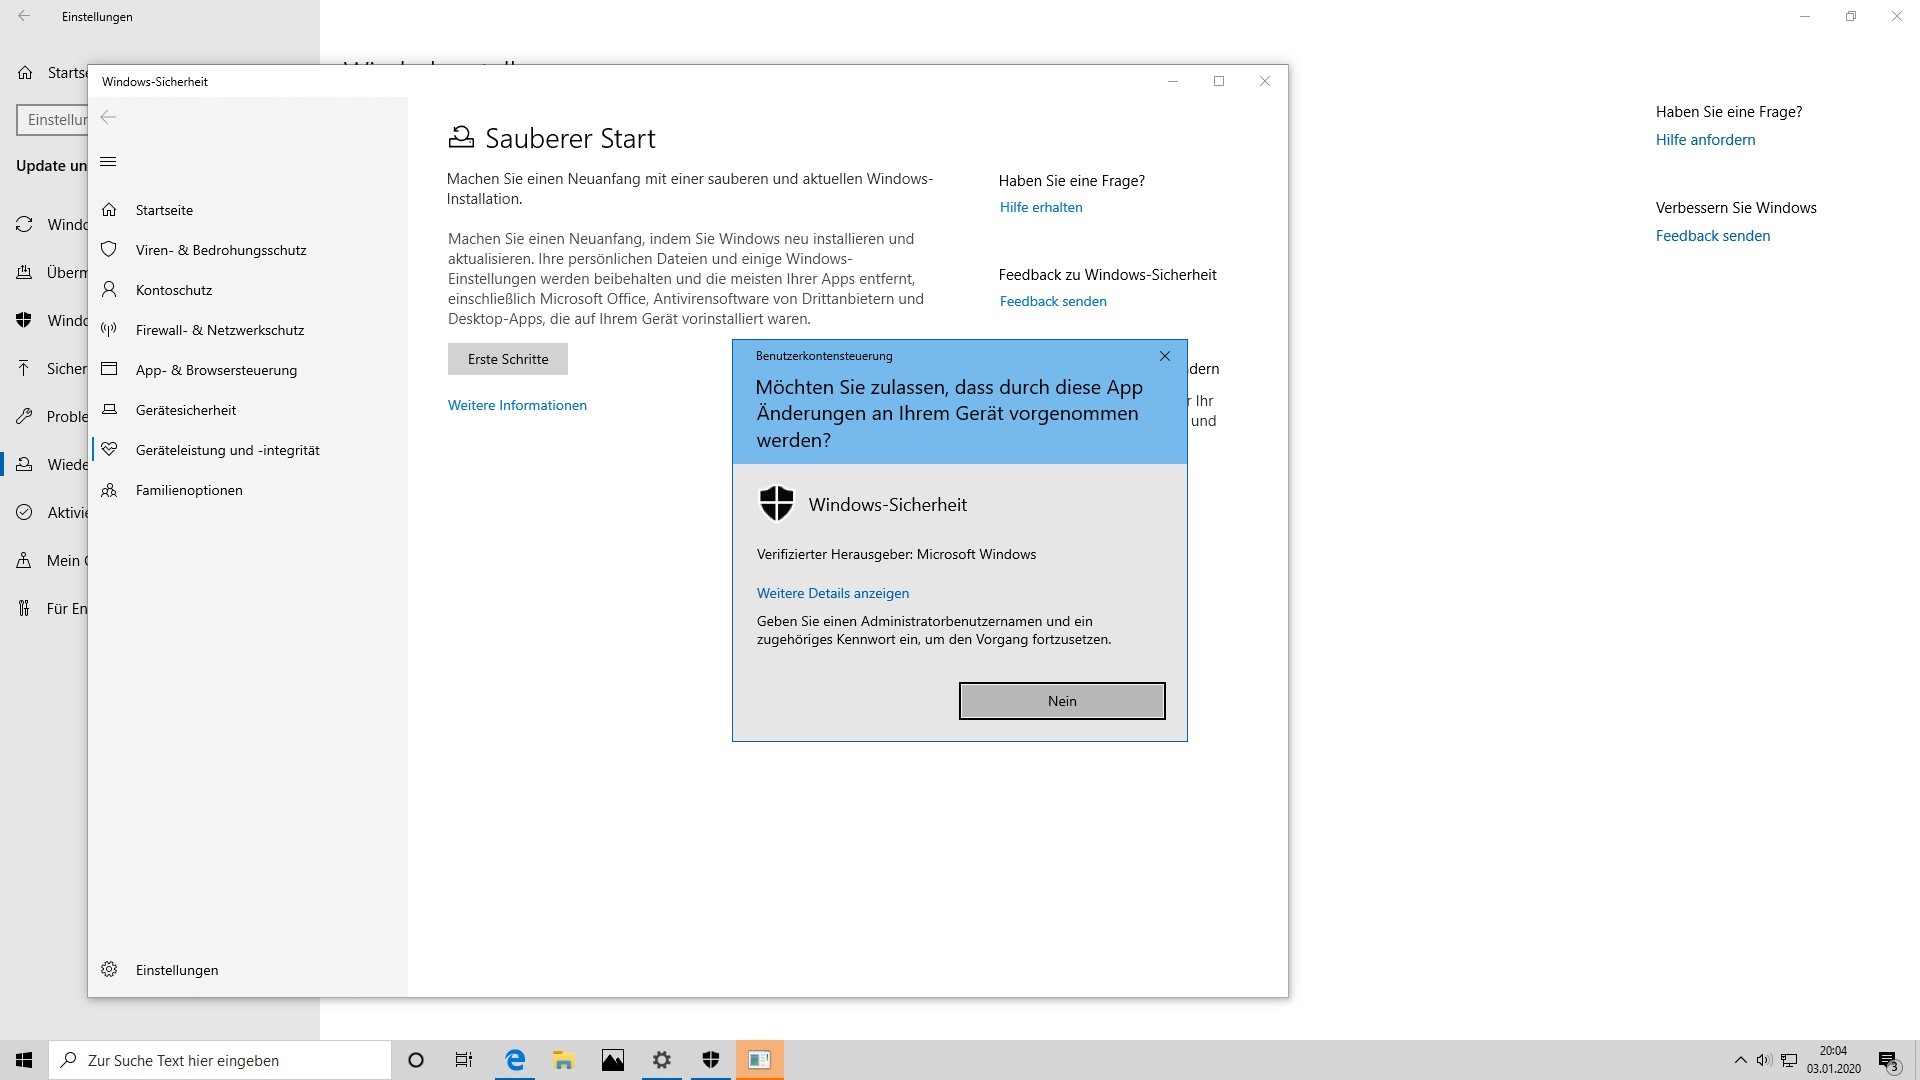
Task: Close the Benutzerkontensteuerung dialog with X
Action: [1165, 356]
